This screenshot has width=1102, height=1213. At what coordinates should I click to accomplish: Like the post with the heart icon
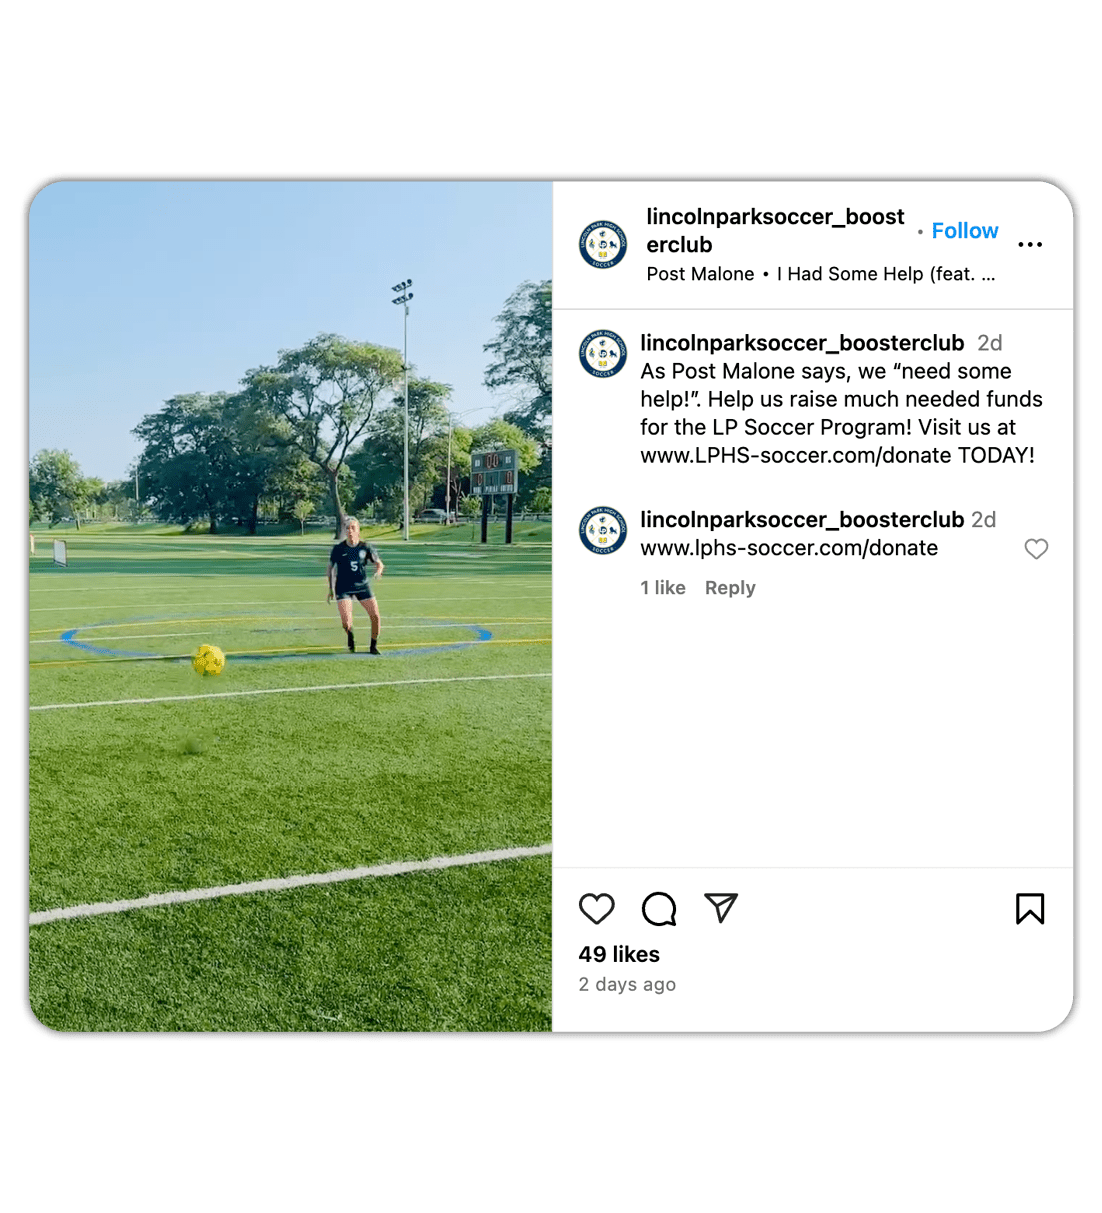click(x=597, y=908)
